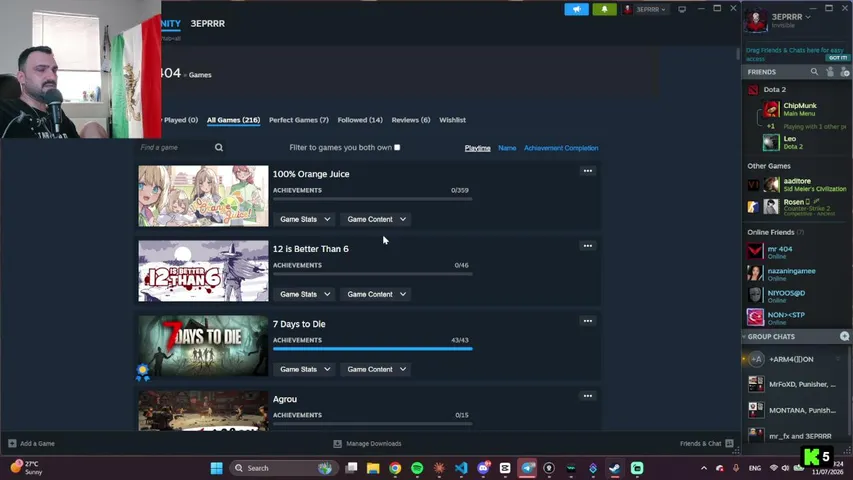Screen dimensions: 853x480
Task: Toggle Filter to games you both own checkbox
Action: point(397,147)
